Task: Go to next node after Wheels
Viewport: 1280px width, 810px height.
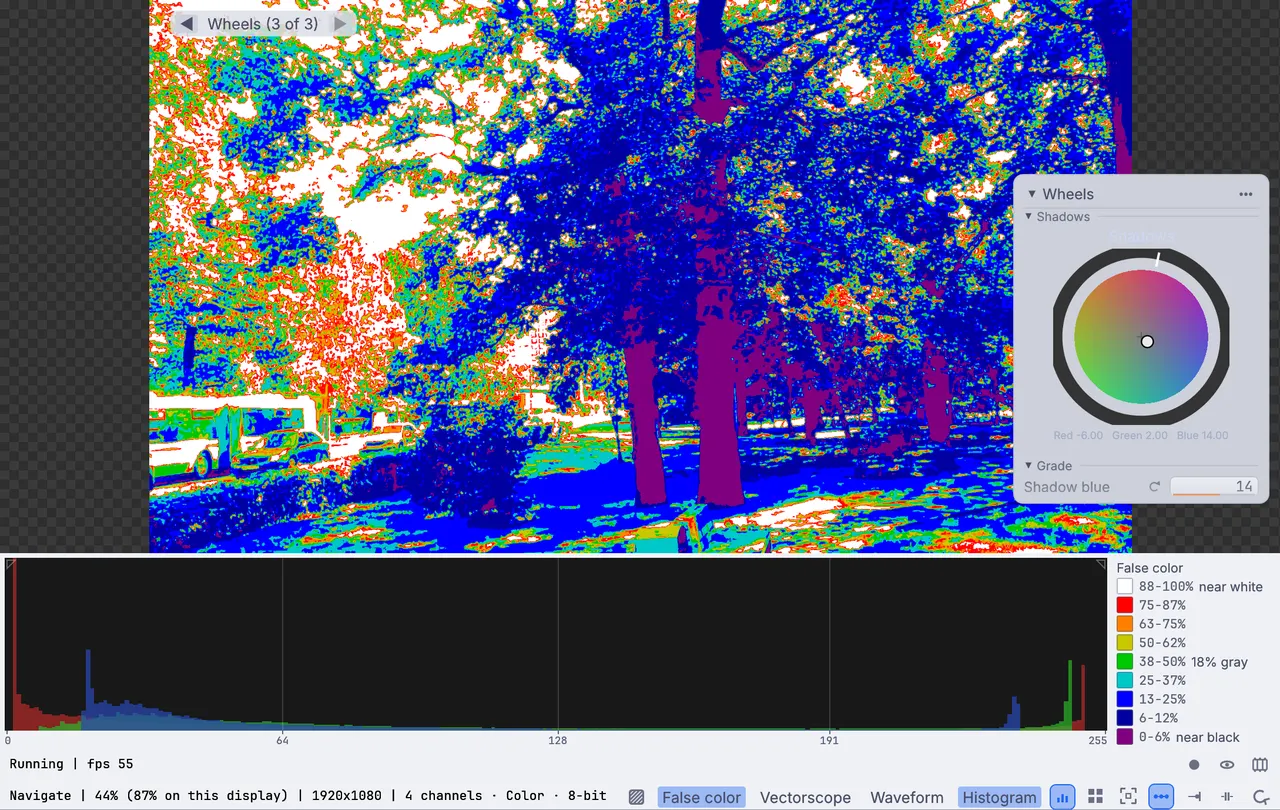Action: pyautogui.click(x=340, y=23)
